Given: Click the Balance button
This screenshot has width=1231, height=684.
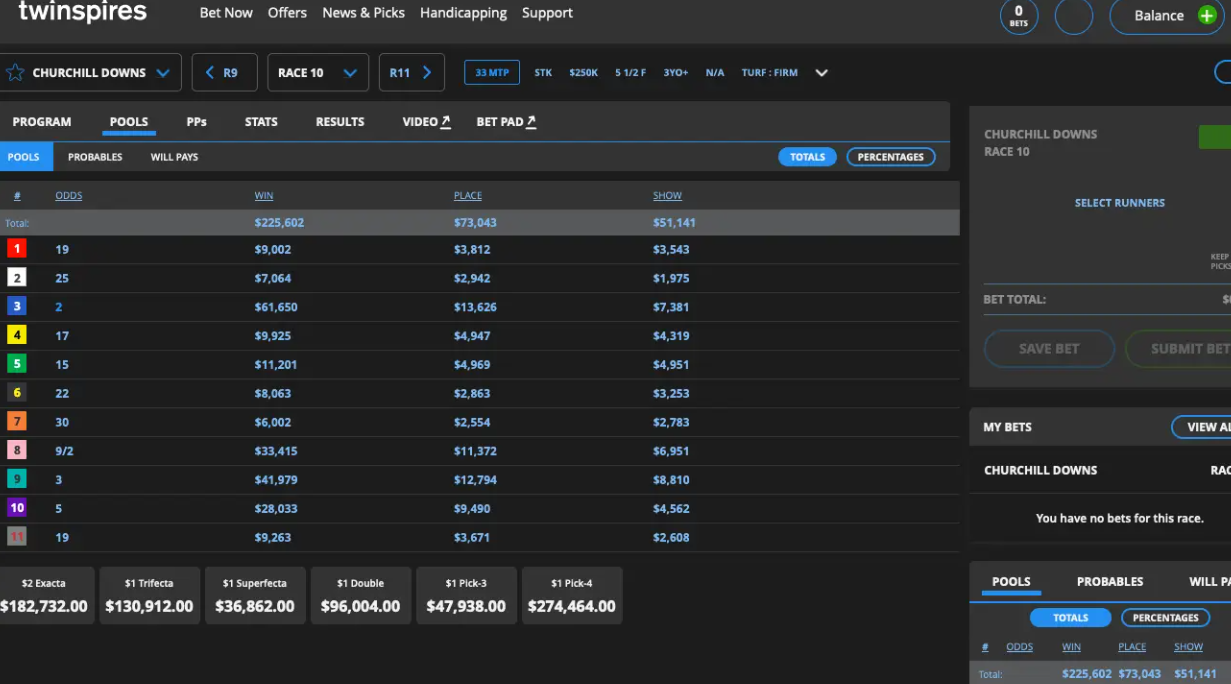Looking at the screenshot, I should [1167, 16].
